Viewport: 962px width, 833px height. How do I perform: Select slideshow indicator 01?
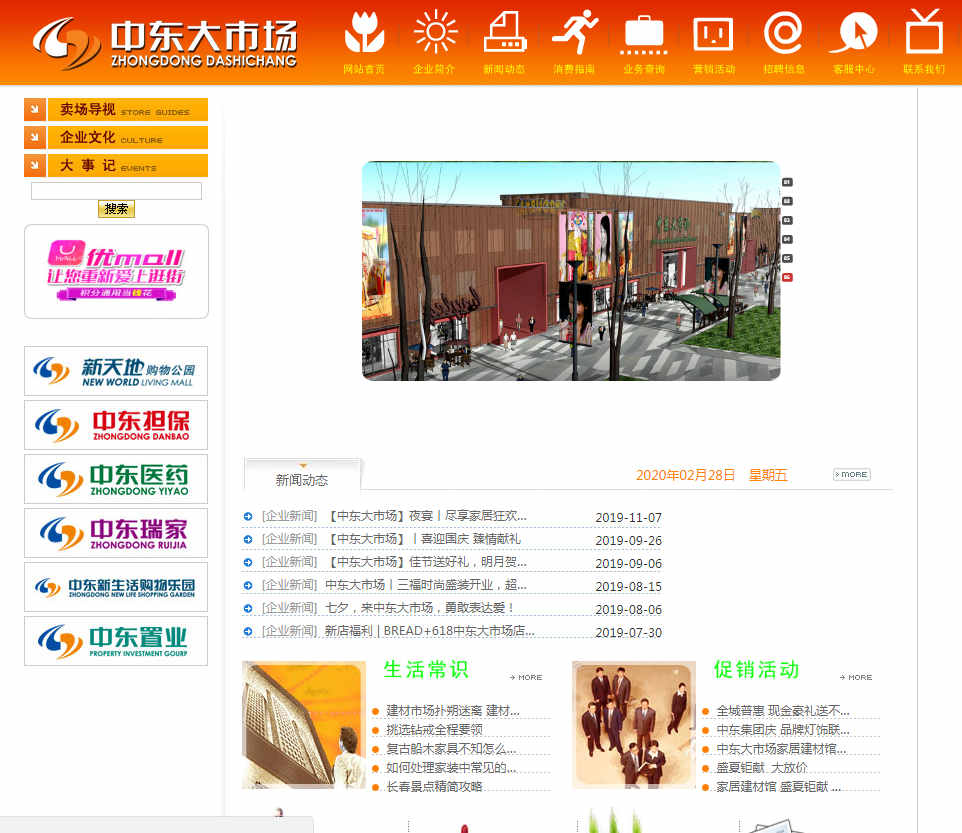pos(788,182)
